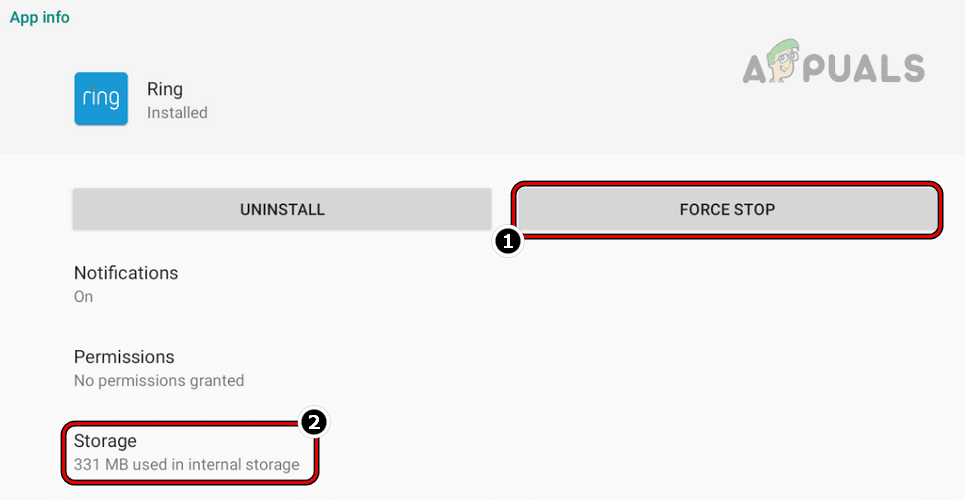The width and height of the screenshot is (965, 500).
Task: Open the Permissions setting
Action: point(124,357)
